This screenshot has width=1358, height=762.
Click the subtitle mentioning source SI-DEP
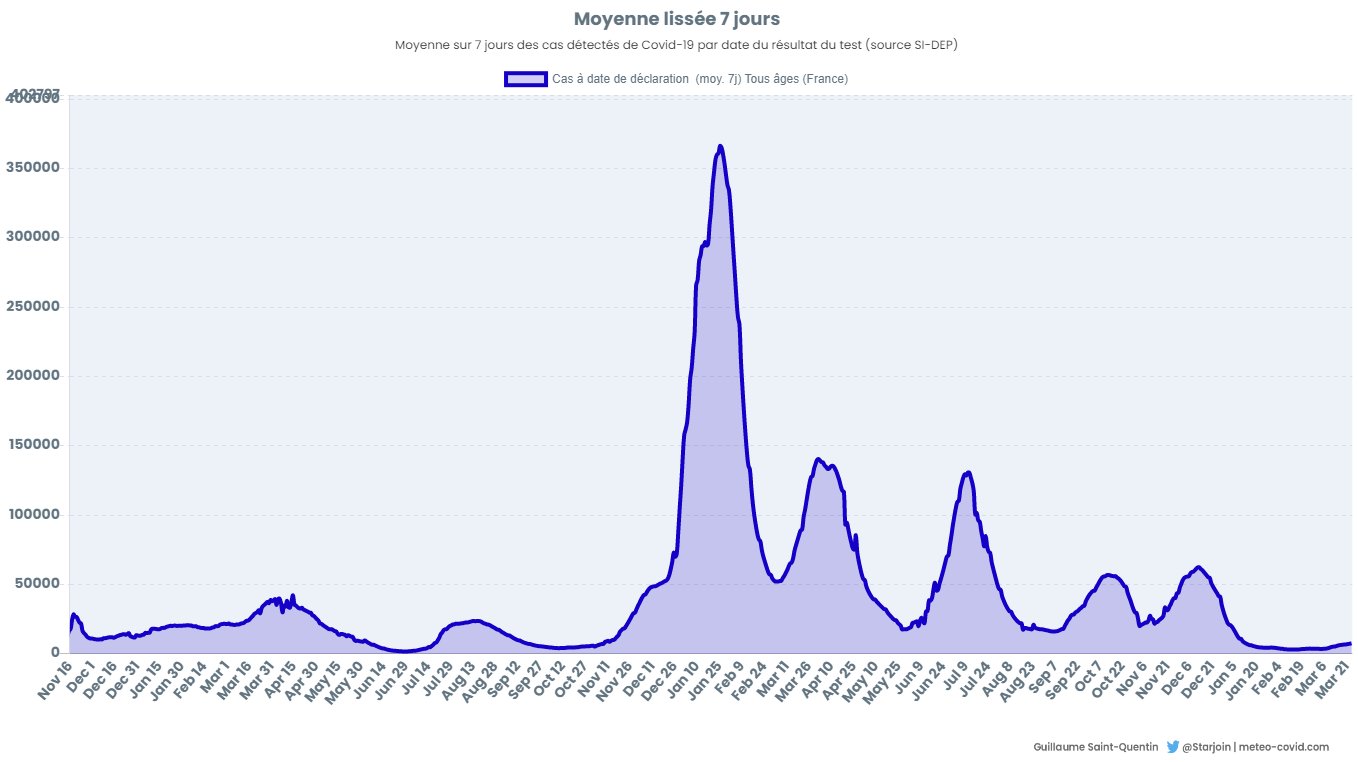click(x=677, y=45)
